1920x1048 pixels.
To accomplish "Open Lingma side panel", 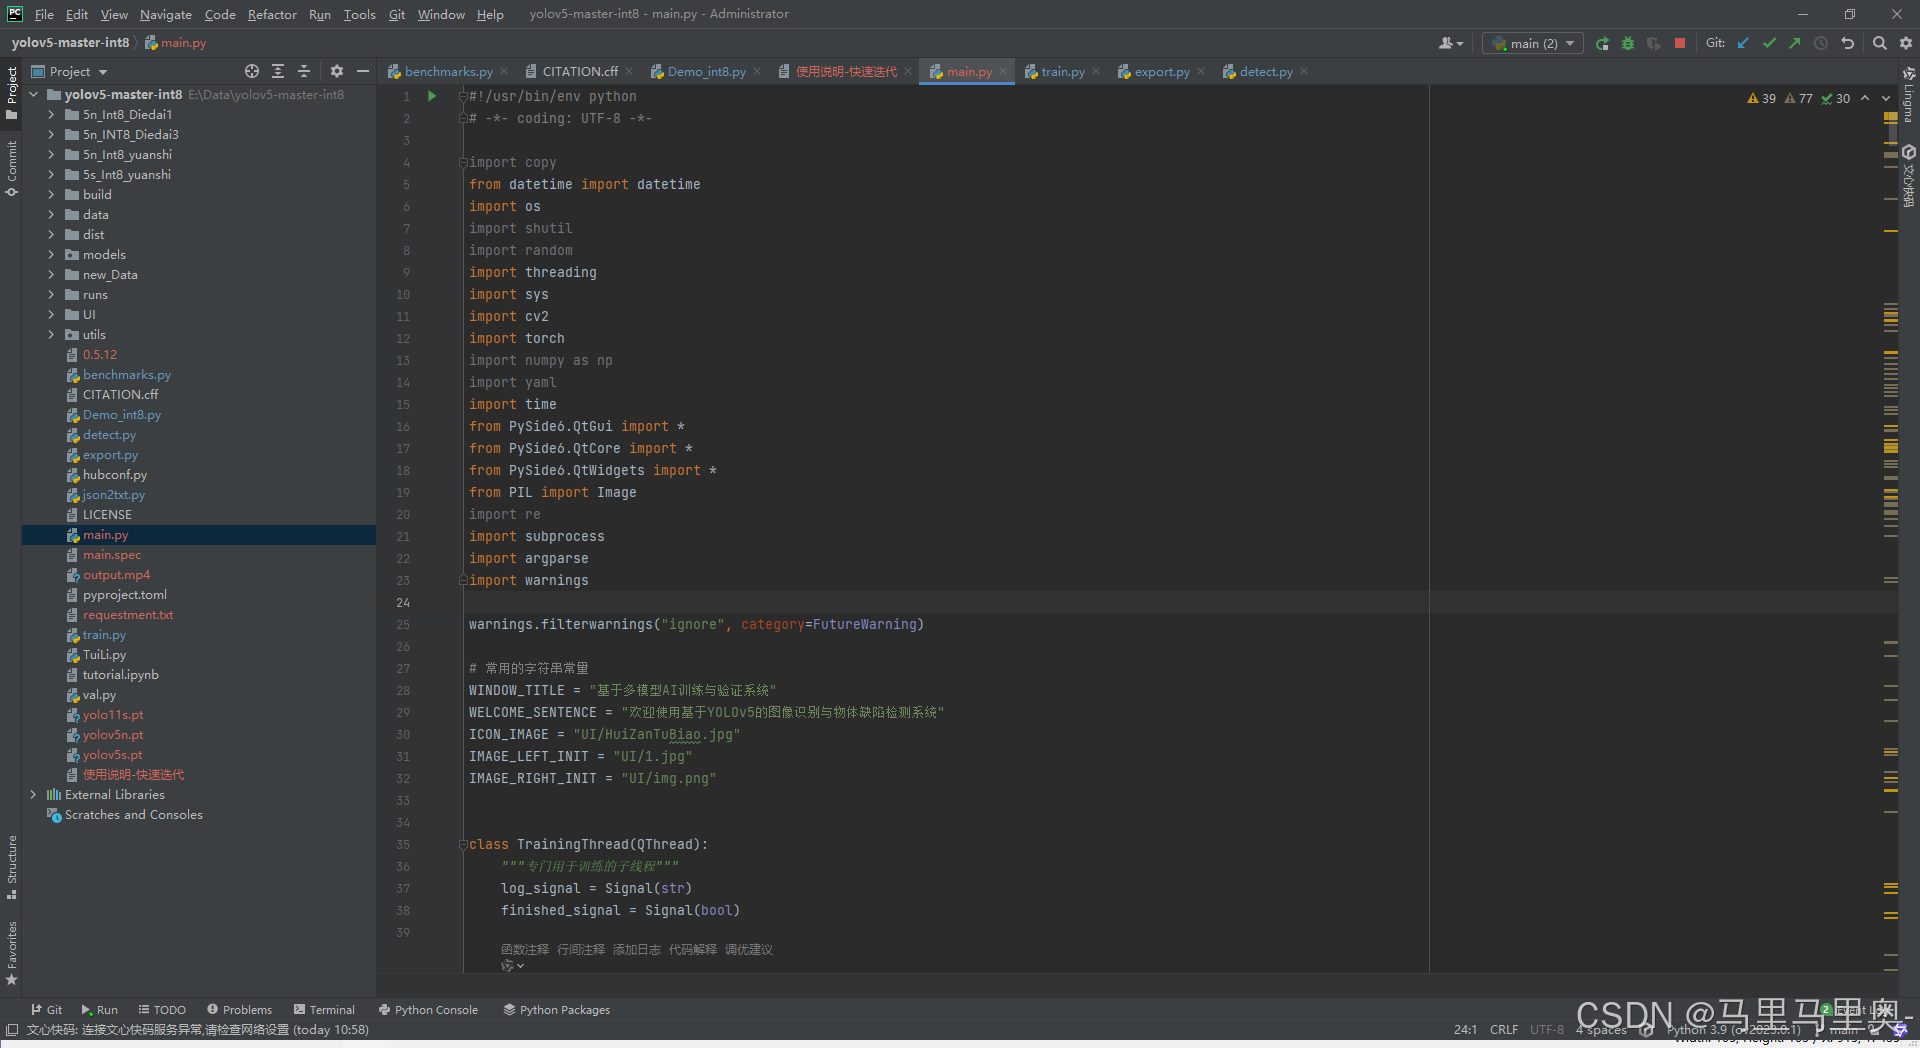I will [x=1908, y=95].
